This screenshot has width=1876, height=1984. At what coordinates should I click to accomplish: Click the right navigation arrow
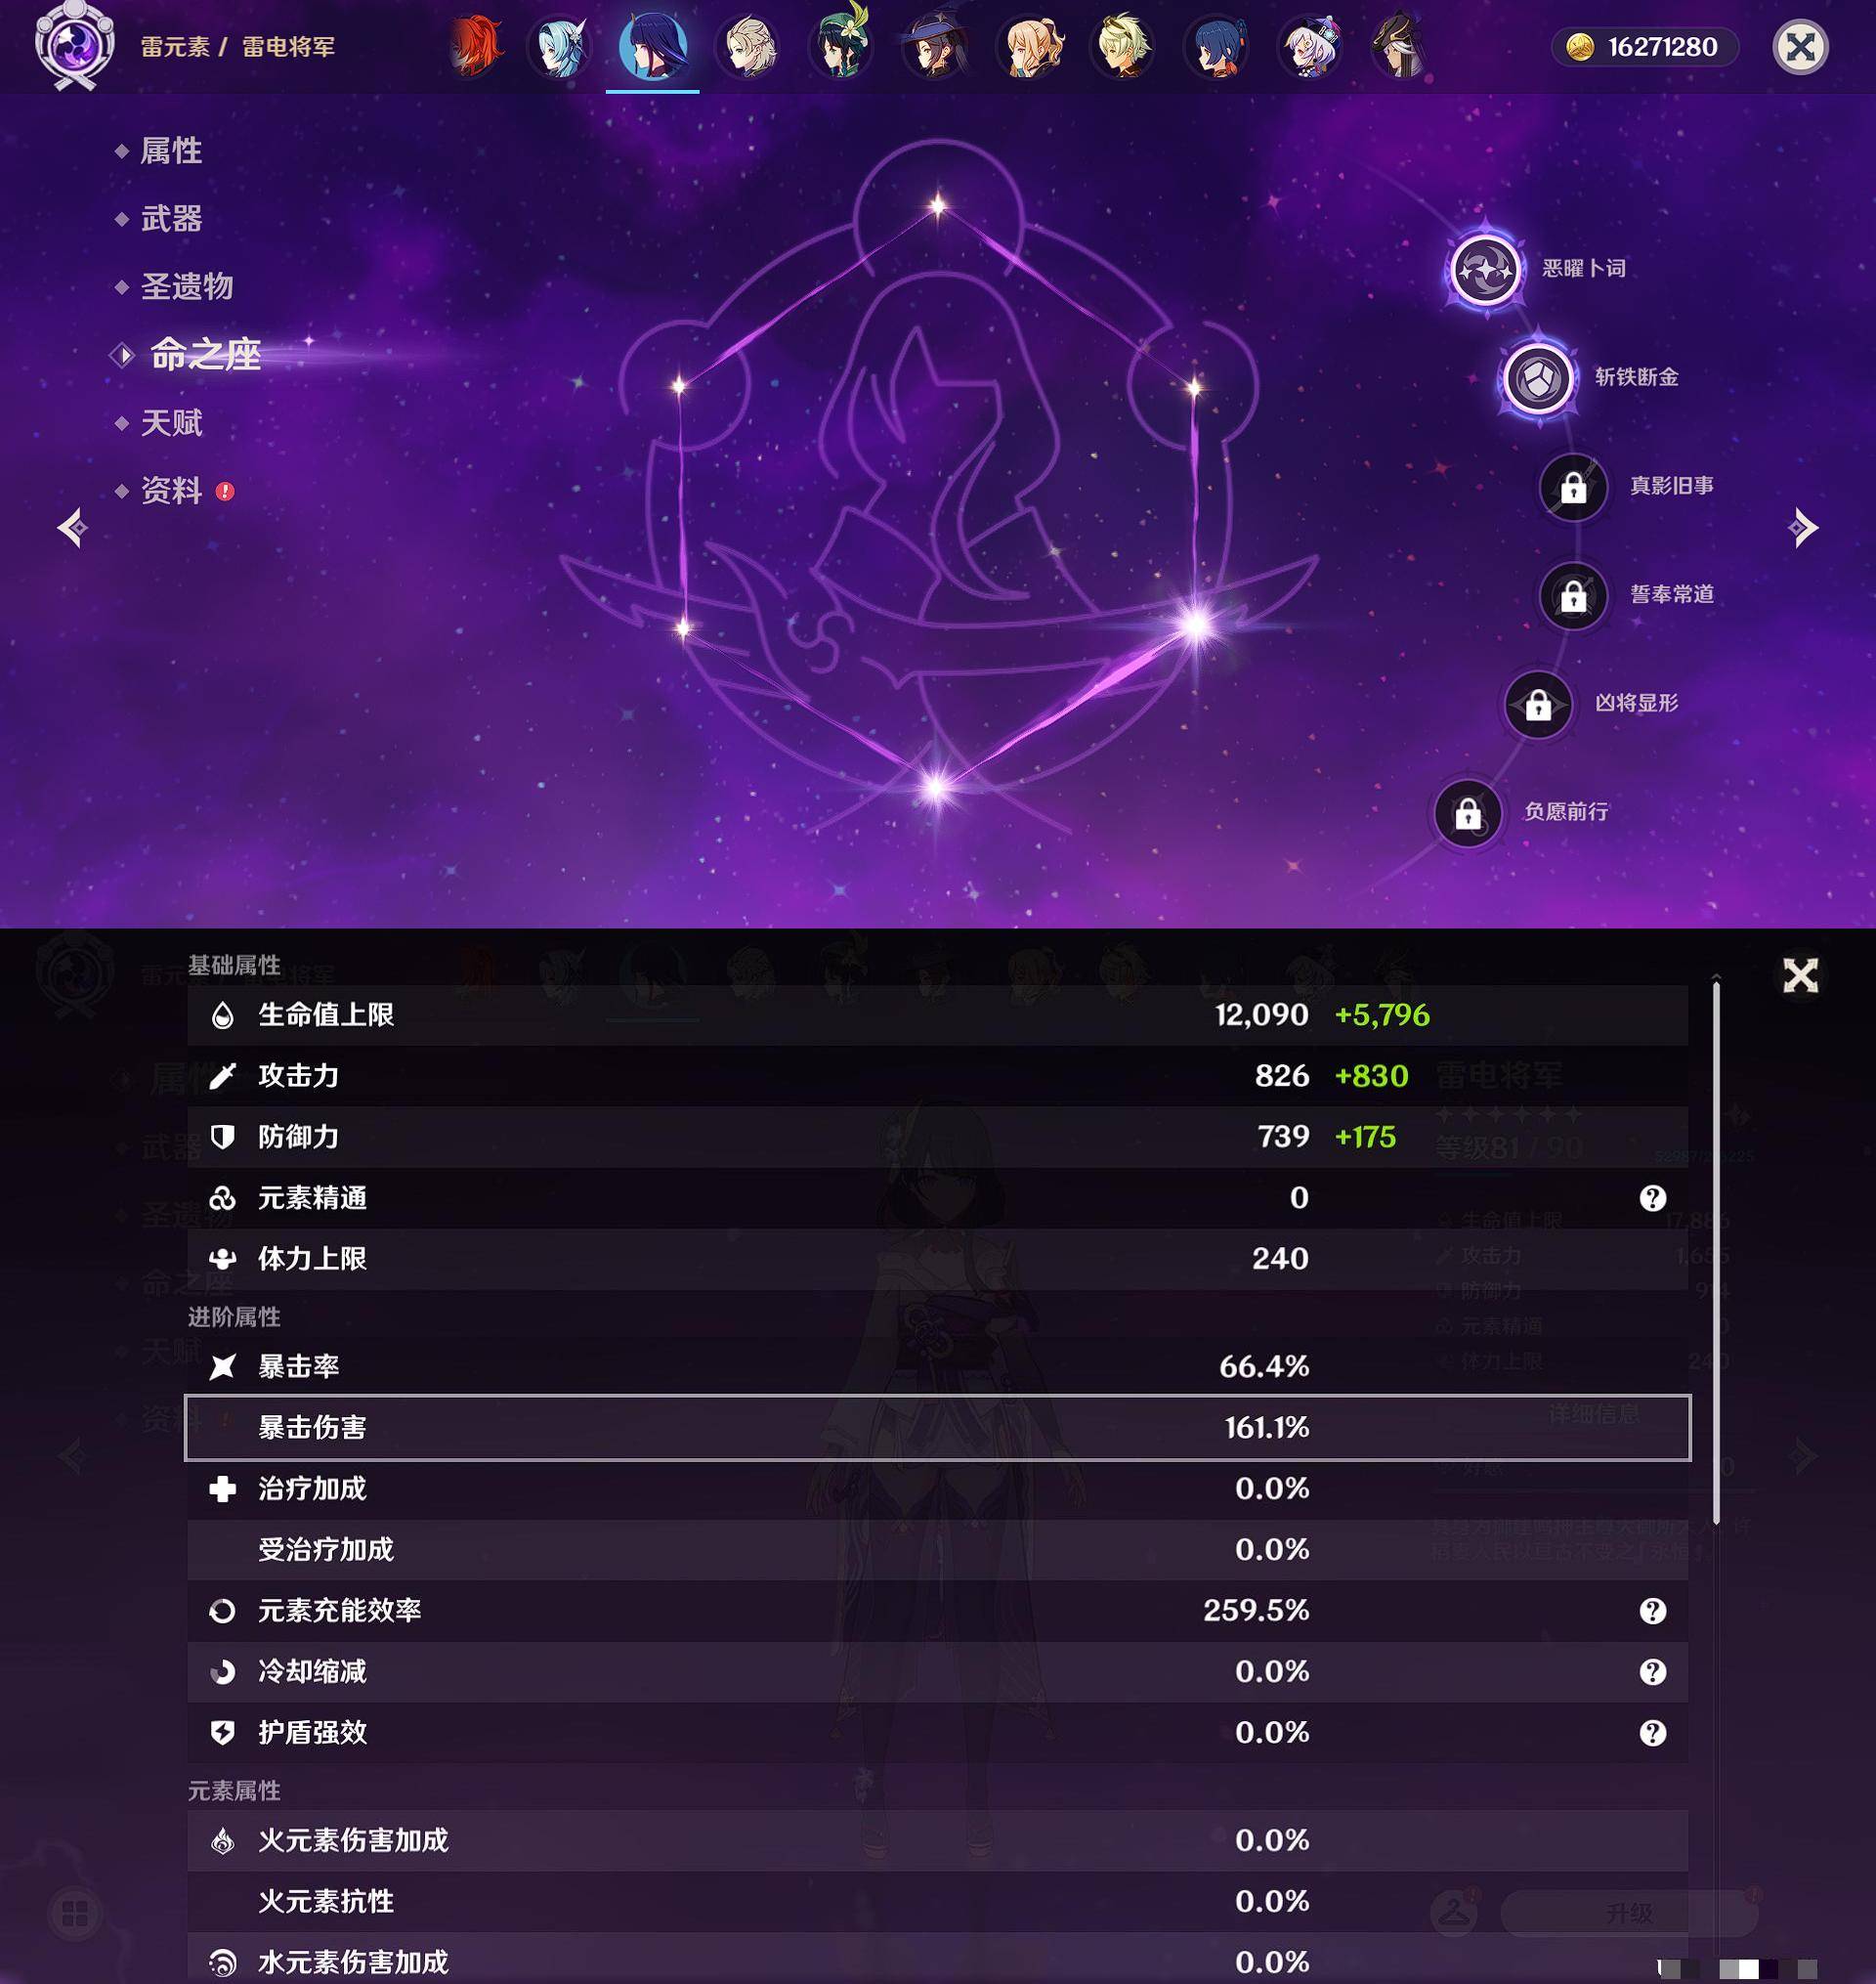(x=1802, y=526)
